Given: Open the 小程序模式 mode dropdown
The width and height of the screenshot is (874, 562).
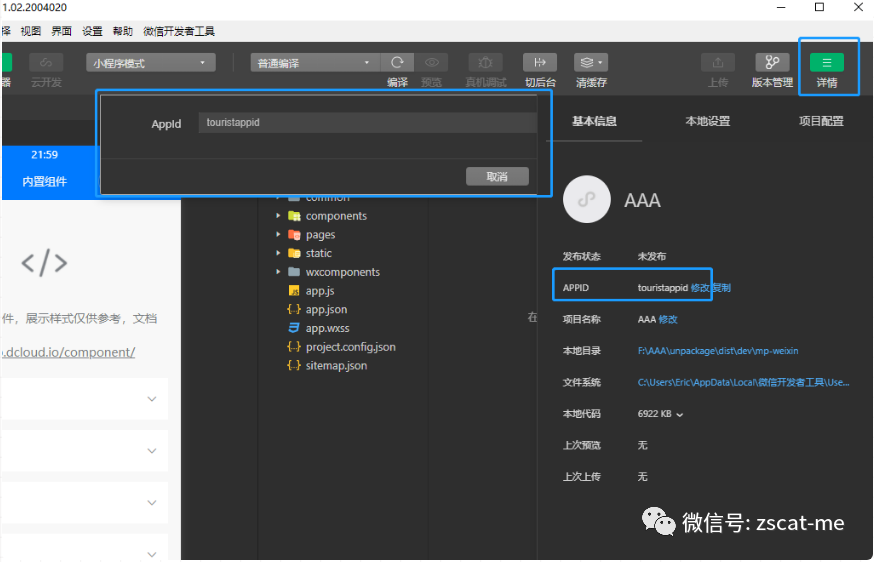Looking at the screenshot, I should point(150,62).
